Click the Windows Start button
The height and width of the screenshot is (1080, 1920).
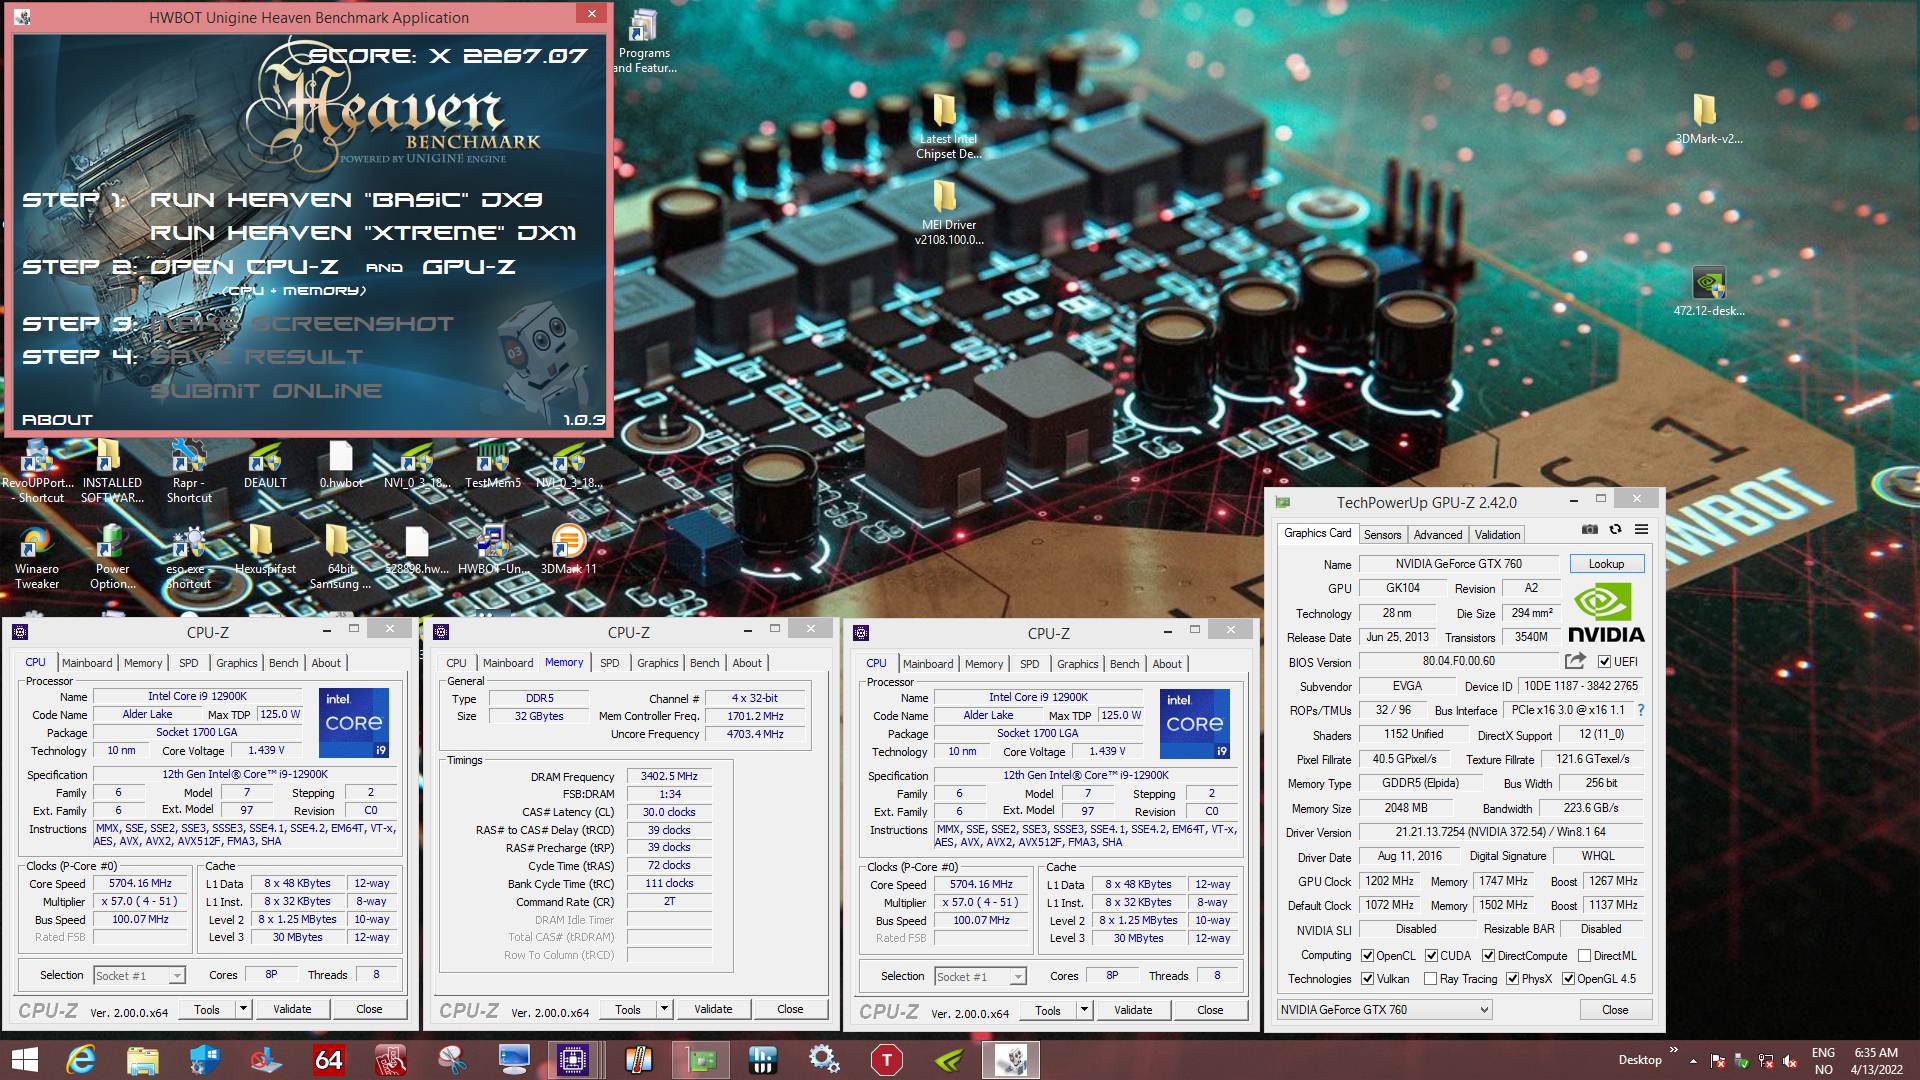[x=25, y=1059]
